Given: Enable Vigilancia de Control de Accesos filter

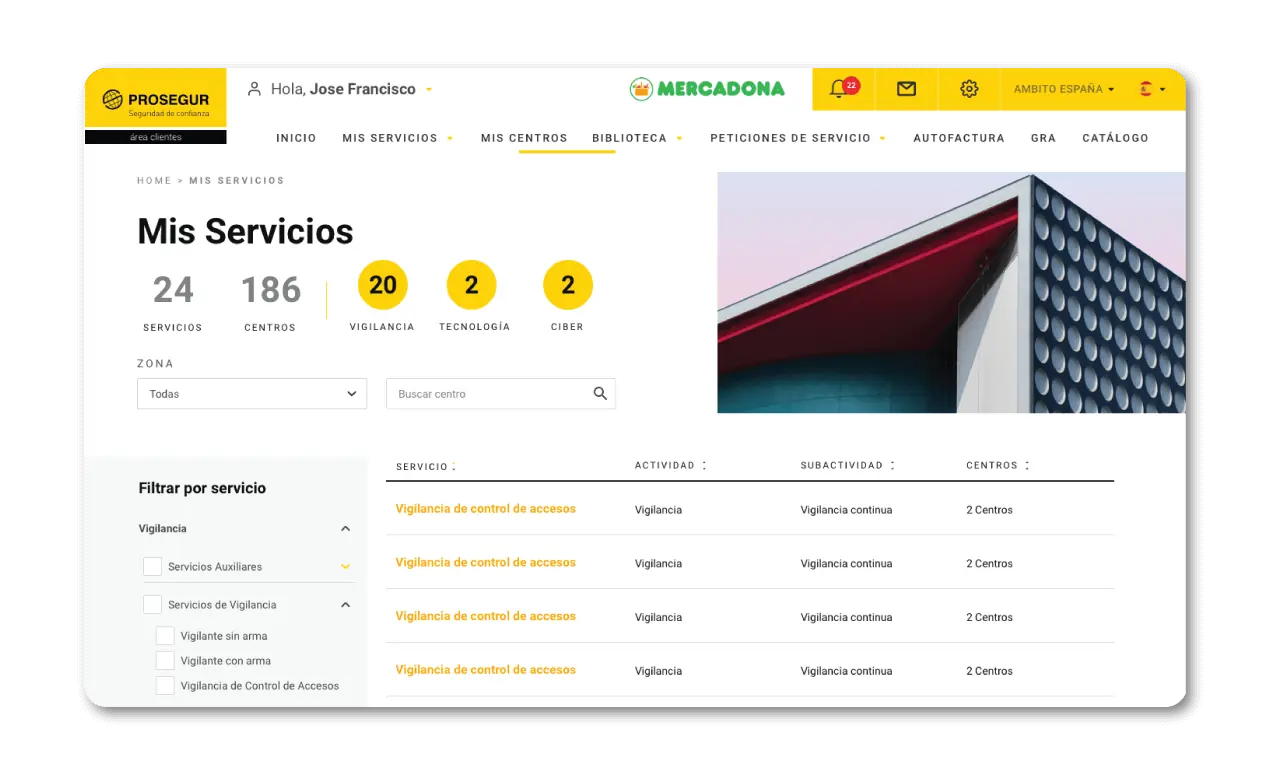Looking at the screenshot, I should (x=165, y=685).
